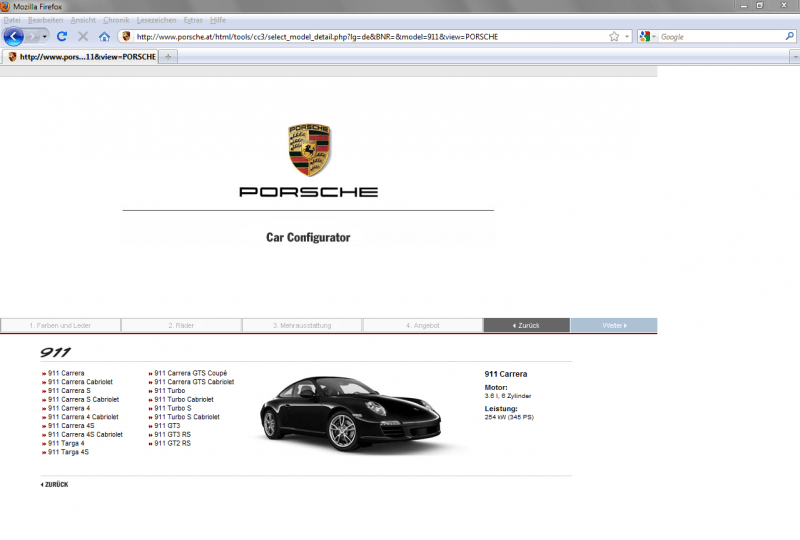Choose the 911 Carrera S link
Image resolution: width=800 pixels, height=540 pixels.
(69, 390)
